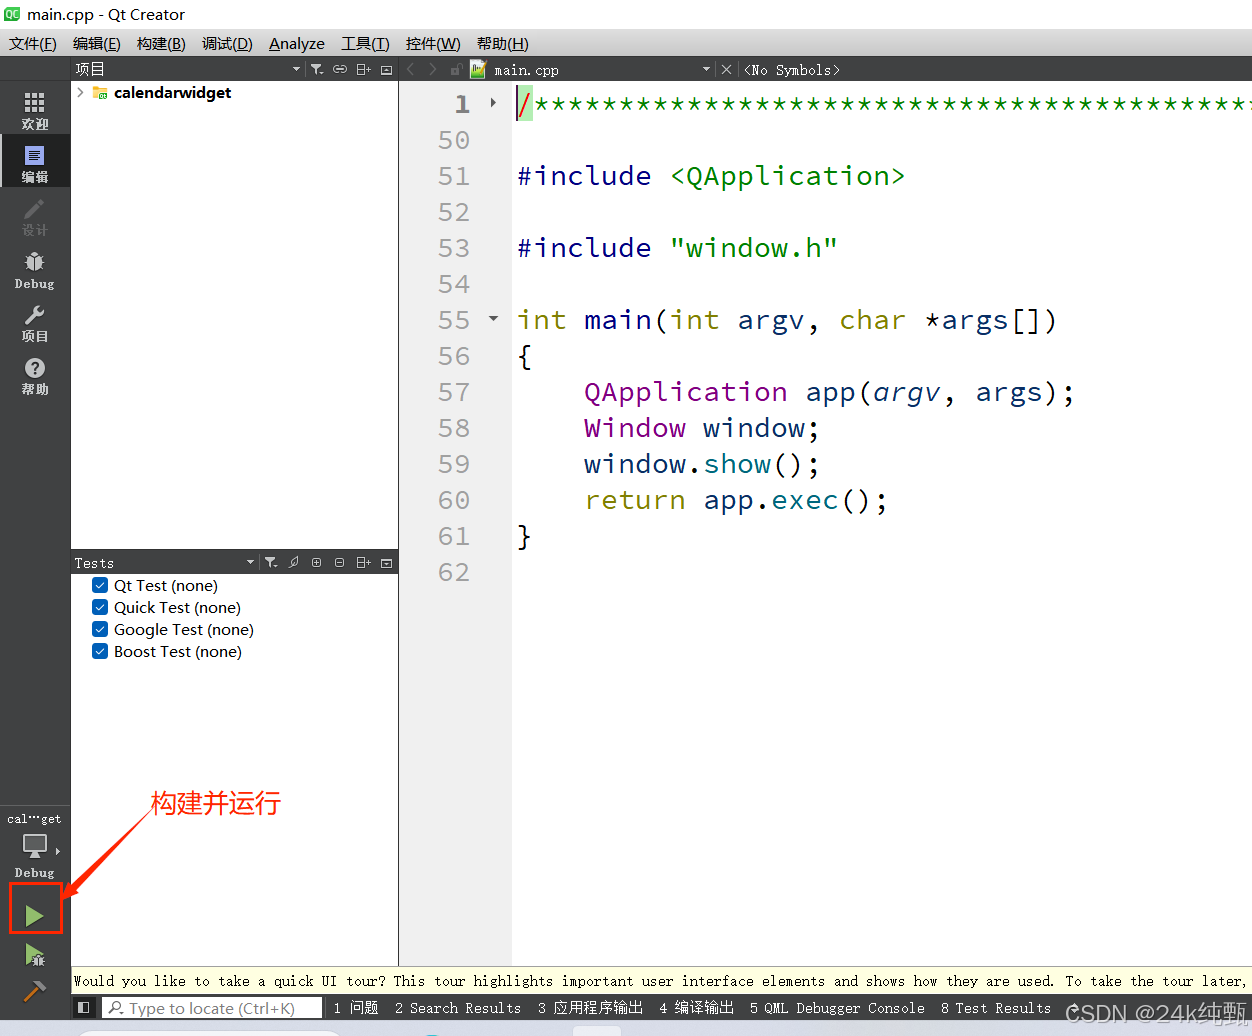Viewport: 1252px width, 1036px height.
Task: Place cursor on the return app.exec() line
Action: click(x=736, y=500)
